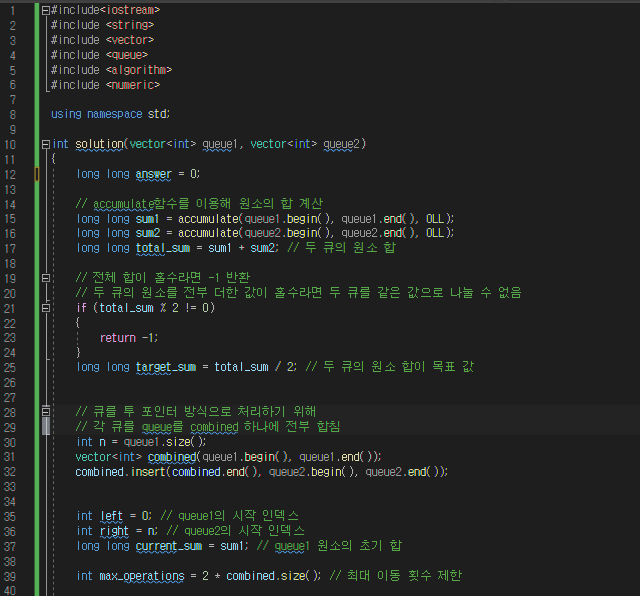Click line number 12 in the gutter

click(x=10, y=175)
